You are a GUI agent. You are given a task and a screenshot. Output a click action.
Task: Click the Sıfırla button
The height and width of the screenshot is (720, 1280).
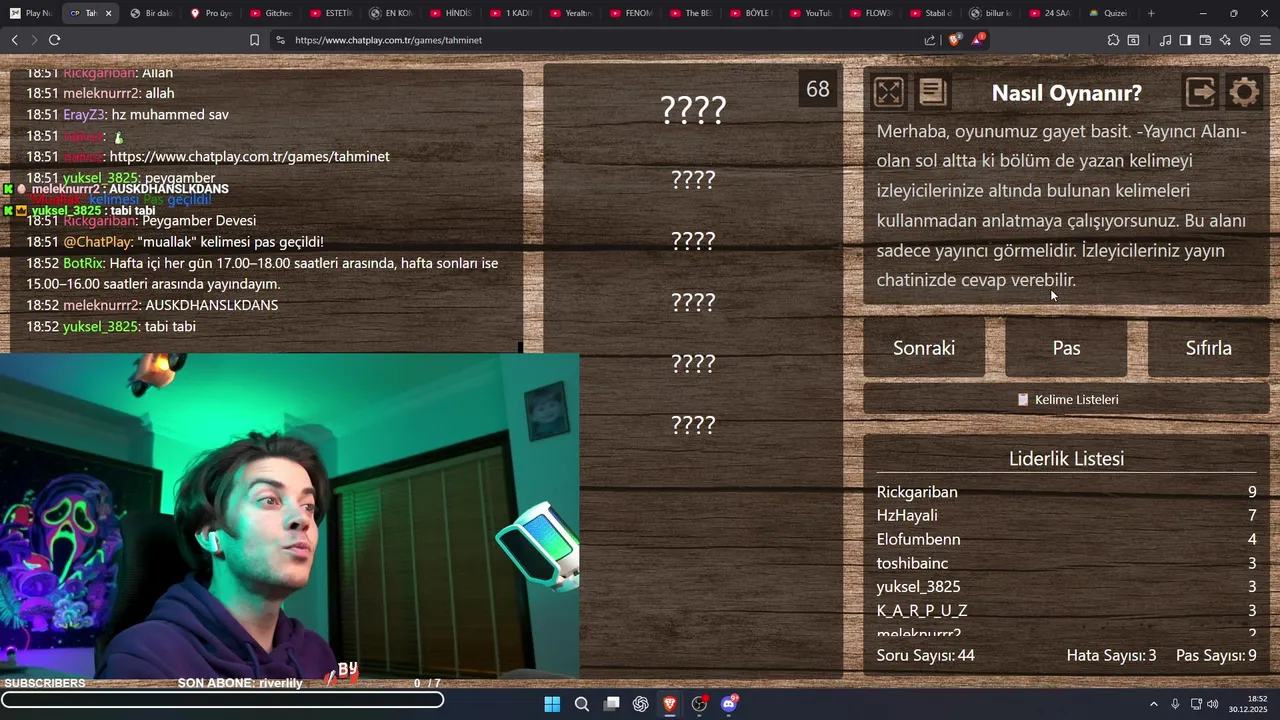click(1208, 348)
